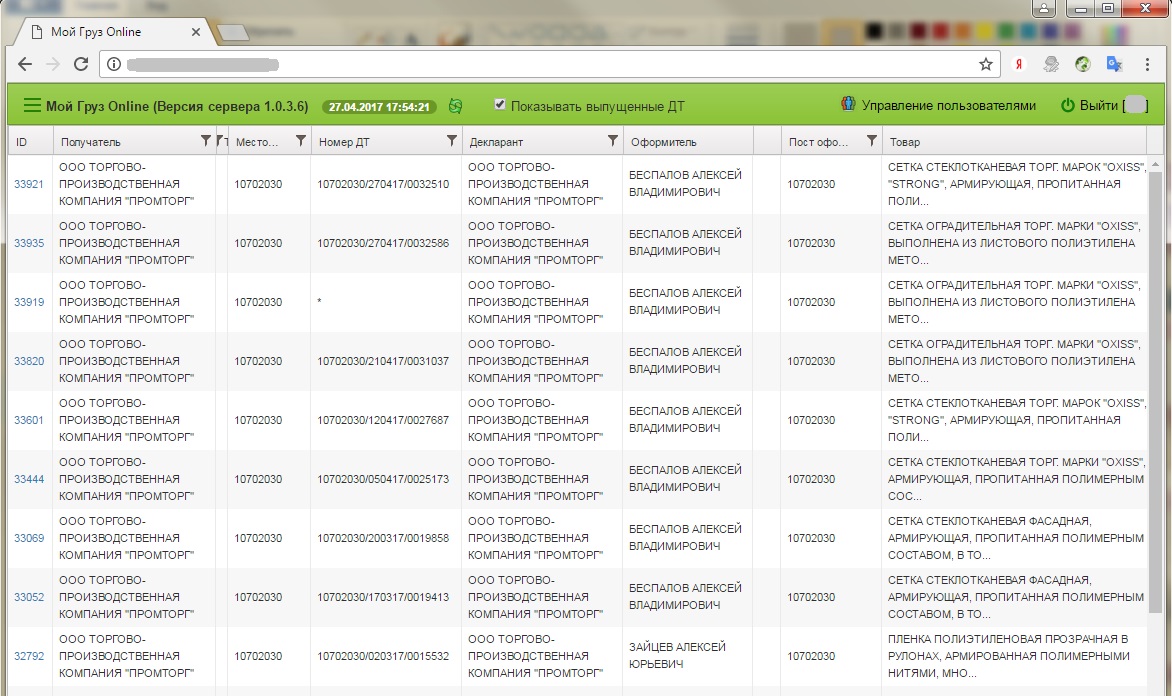Click the table's vertical scrollbar
Image resolution: width=1172 pixels, height=696 pixels.
coord(1156,380)
